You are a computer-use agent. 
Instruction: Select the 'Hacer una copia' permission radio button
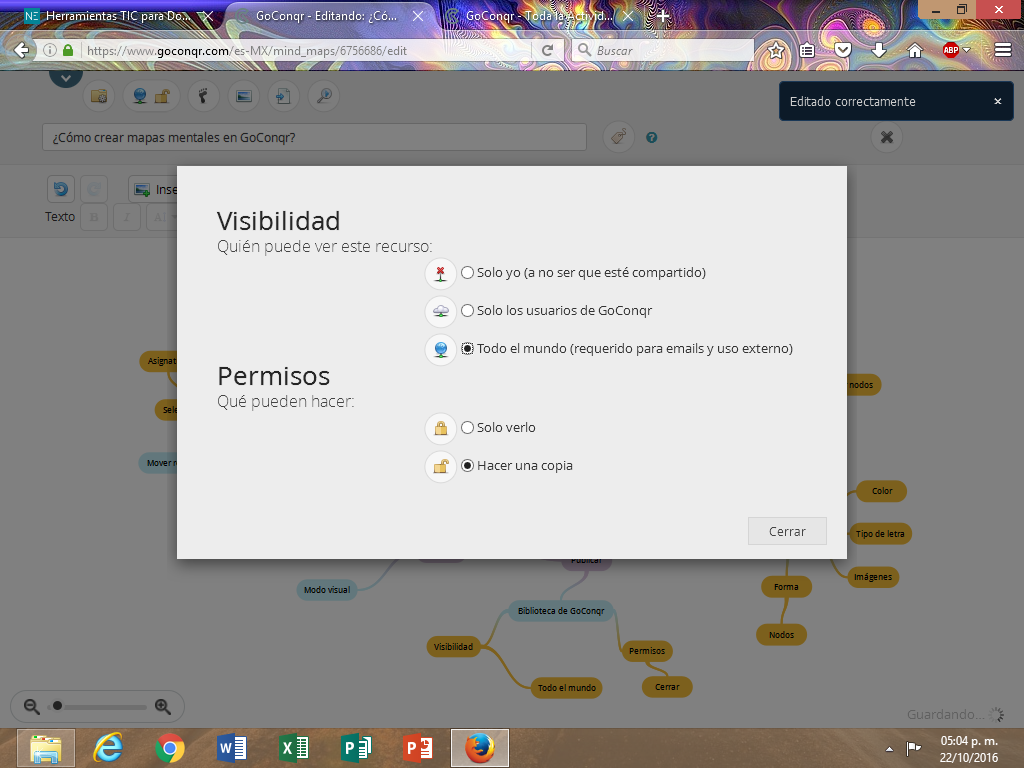pyautogui.click(x=467, y=466)
